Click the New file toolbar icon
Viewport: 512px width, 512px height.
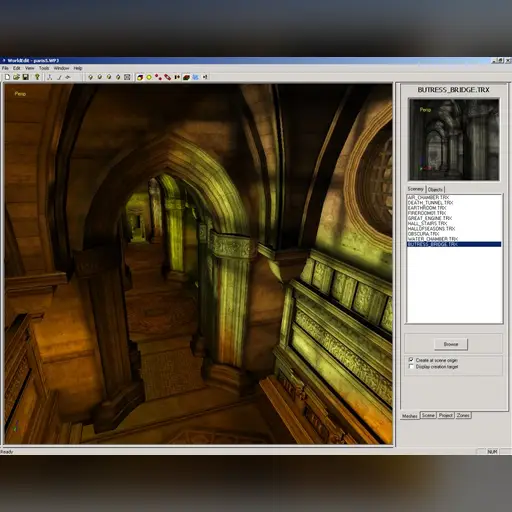tap(7, 77)
